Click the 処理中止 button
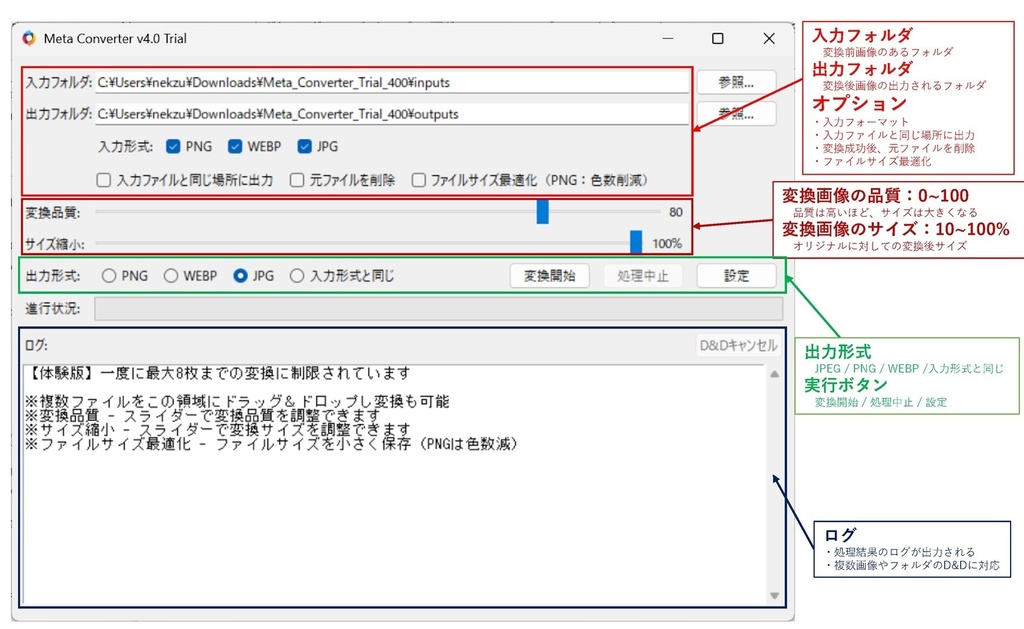This screenshot has height=629, width=1024. point(643,276)
